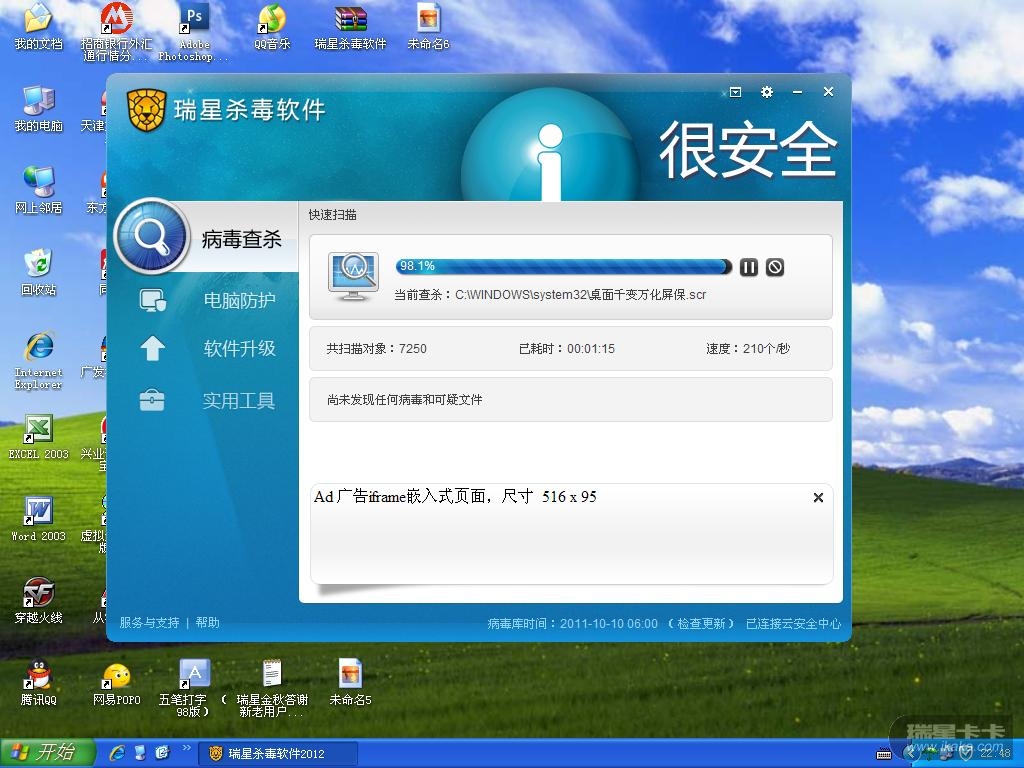1024x768 pixels.
Task: Click the 很安全 status text
Action: 747,150
